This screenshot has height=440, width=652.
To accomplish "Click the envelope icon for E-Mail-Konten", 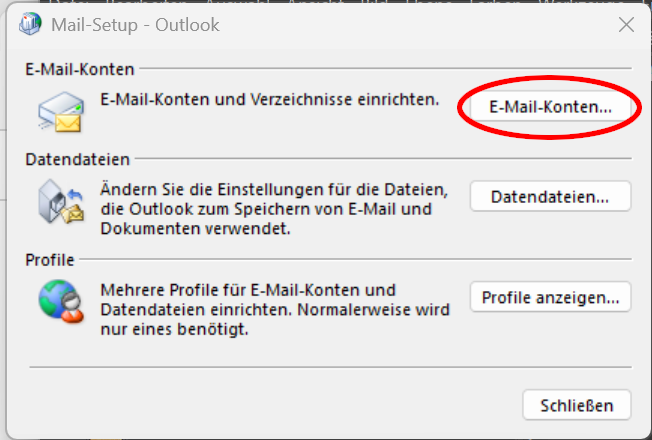I will 61,111.
